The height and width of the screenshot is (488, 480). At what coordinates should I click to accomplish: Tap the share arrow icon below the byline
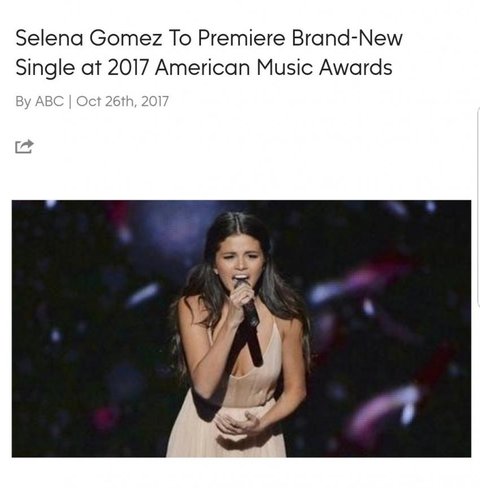pos(24,146)
